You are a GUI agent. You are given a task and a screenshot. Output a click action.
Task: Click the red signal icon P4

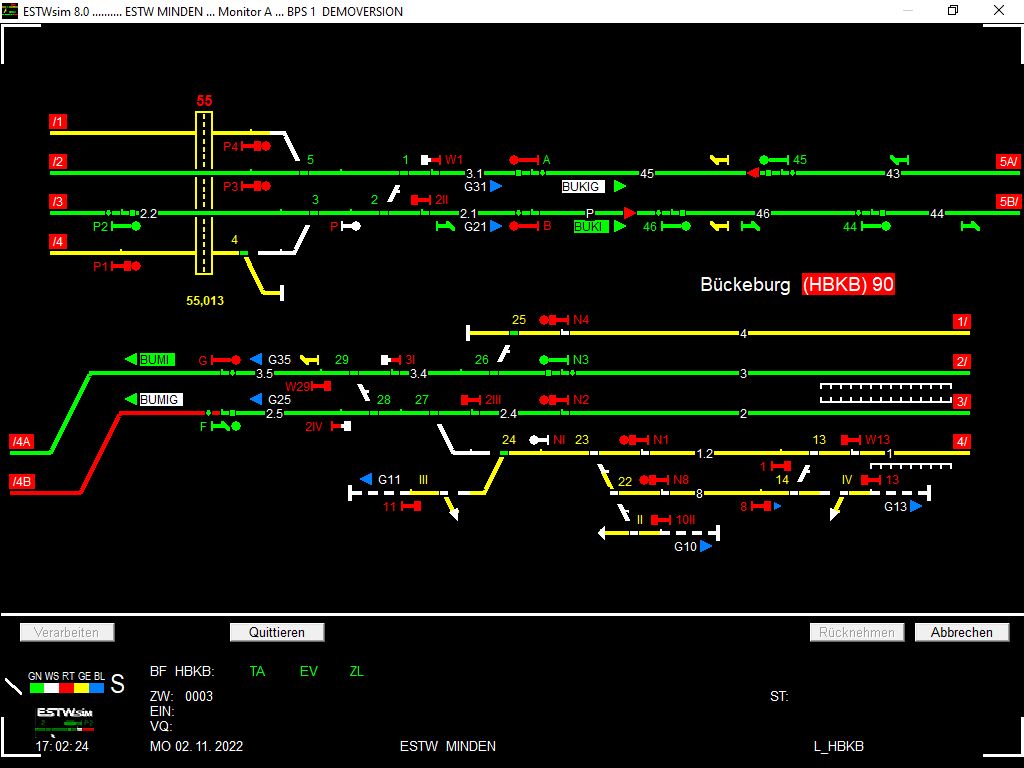(x=256, y=146)
